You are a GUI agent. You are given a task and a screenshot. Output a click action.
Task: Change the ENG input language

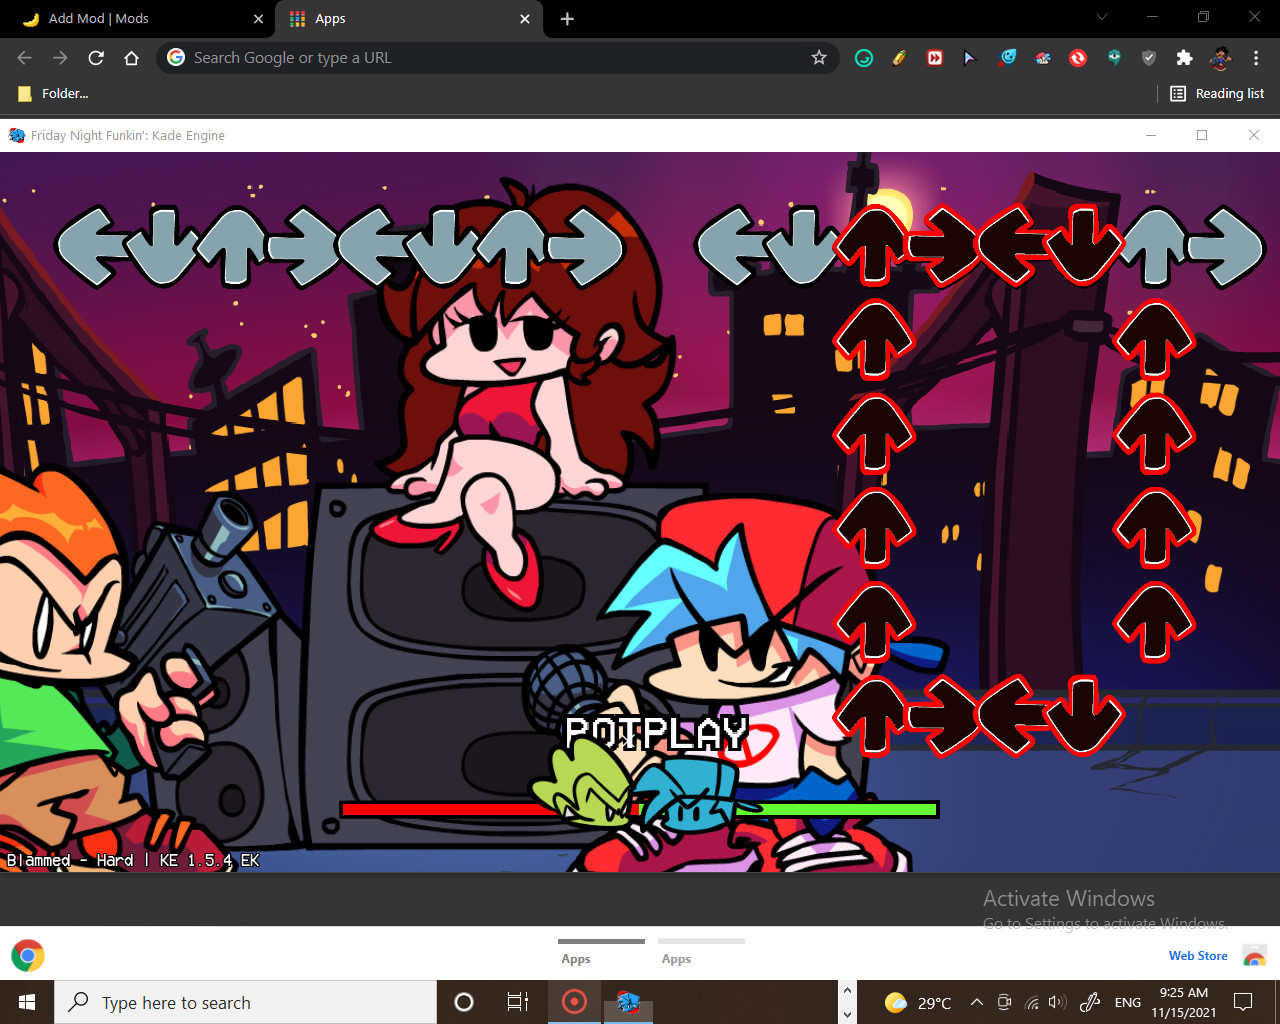pos(1128,1002)
